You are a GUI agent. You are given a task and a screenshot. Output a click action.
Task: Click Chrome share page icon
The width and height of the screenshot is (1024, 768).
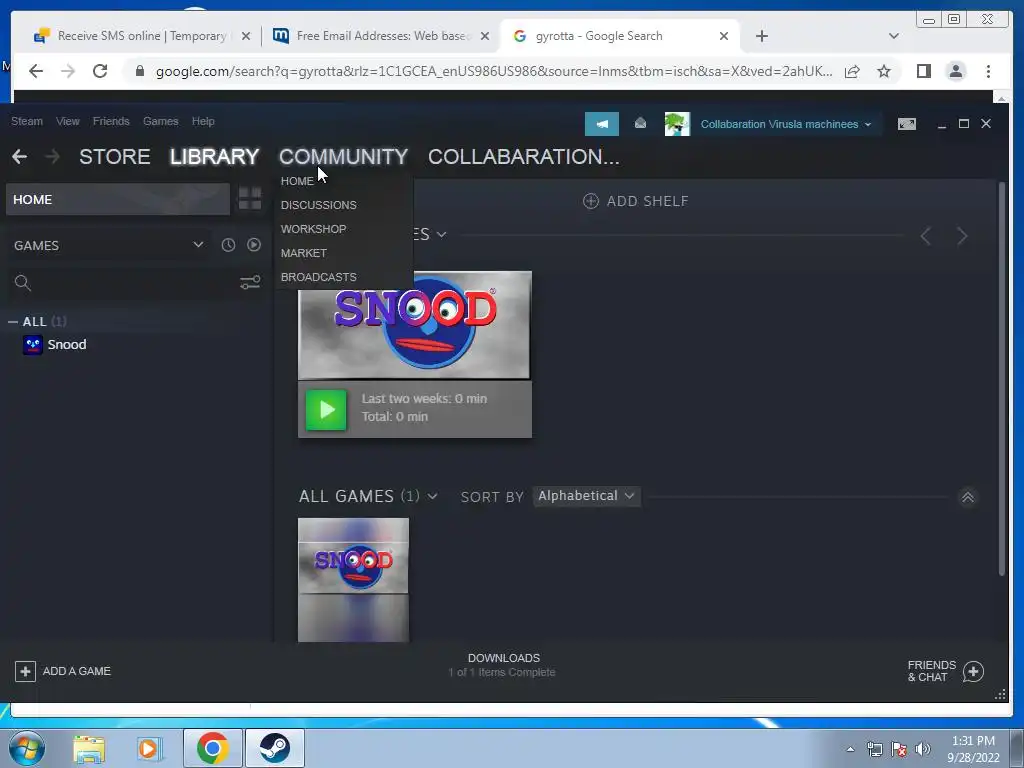pos(852,71)
